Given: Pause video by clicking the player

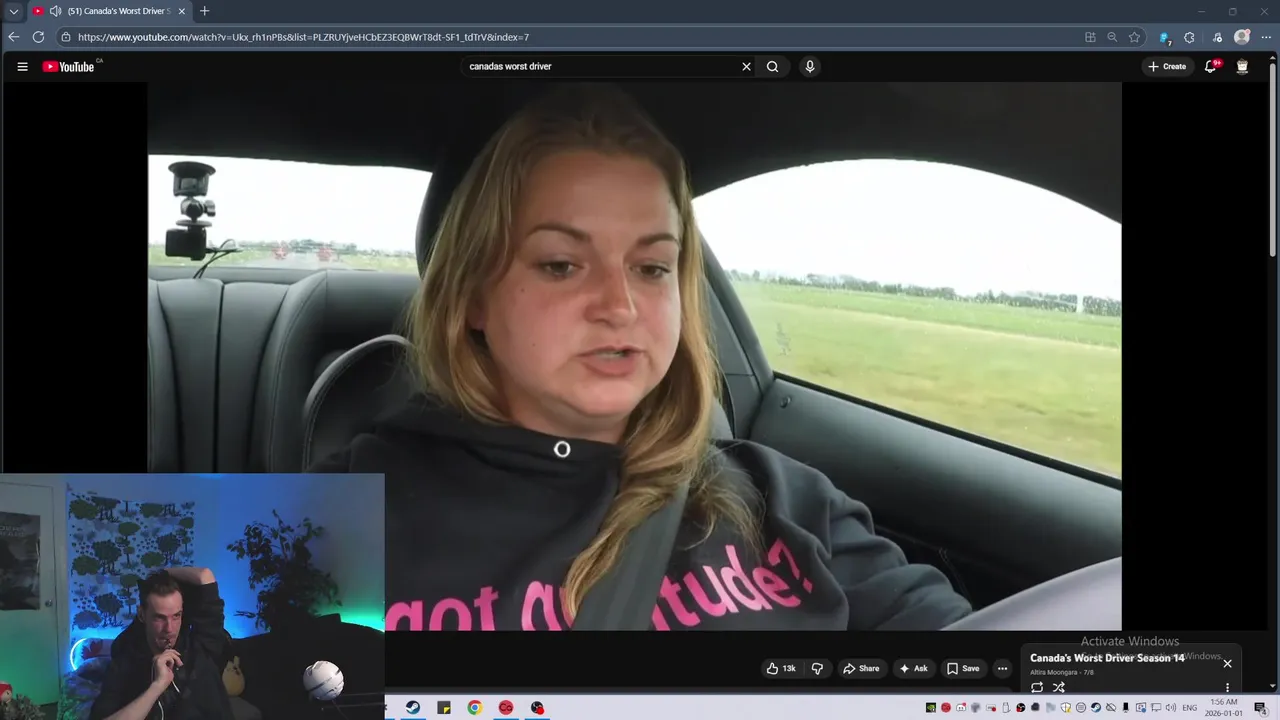Looking at the screenshot, I should point(635,355).
